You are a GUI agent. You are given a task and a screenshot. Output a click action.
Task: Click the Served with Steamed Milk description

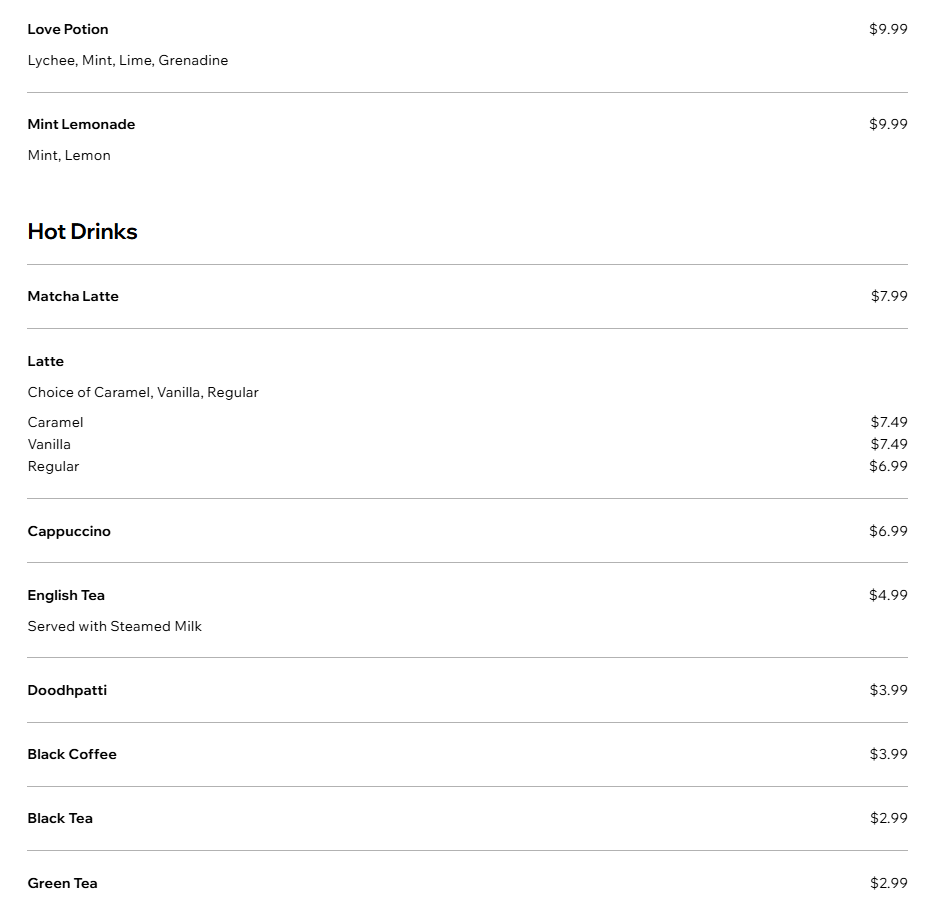114,626
